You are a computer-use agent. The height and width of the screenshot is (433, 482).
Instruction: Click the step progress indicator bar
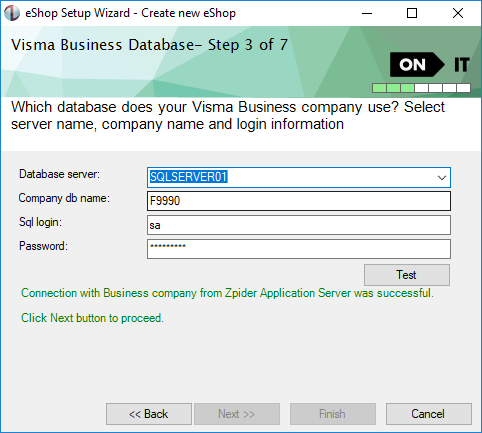tap(421, 88)
